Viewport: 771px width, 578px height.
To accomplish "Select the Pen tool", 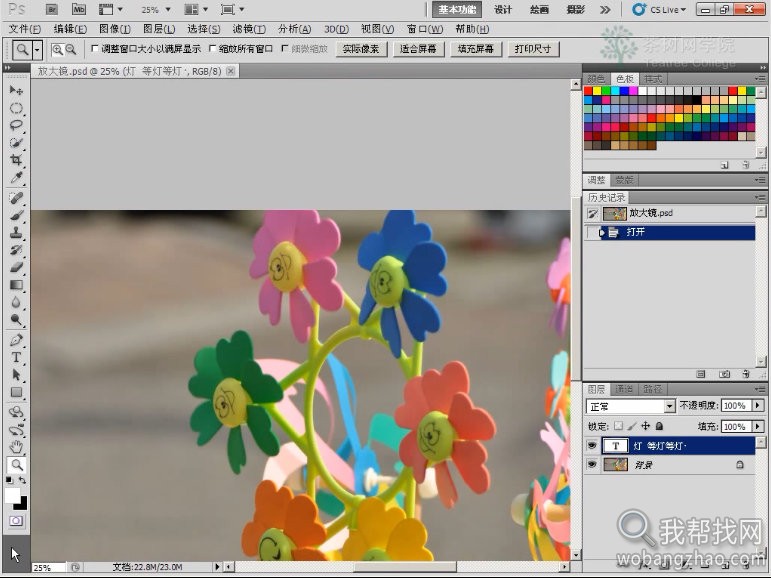I will coord(16,340).
